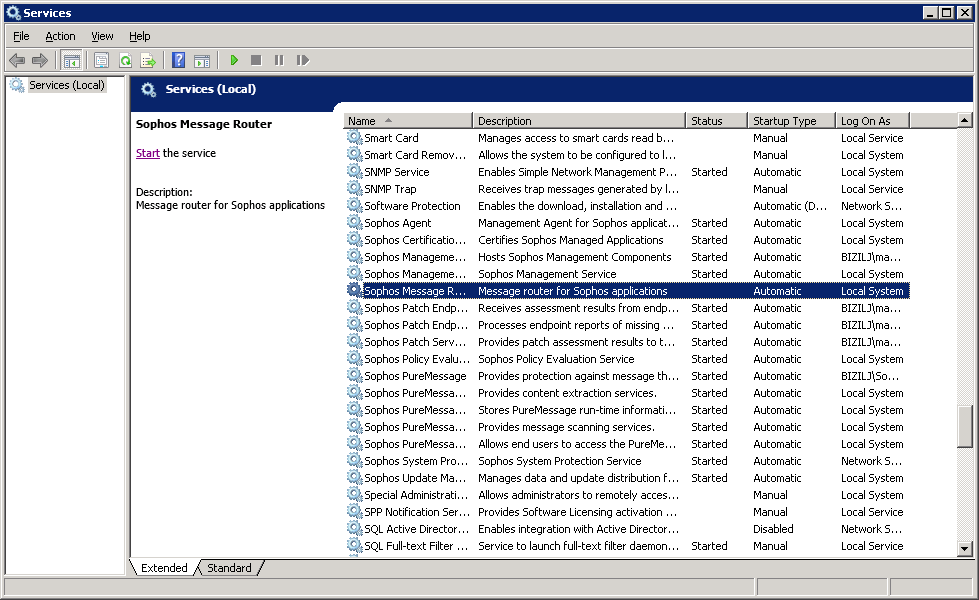The width and height of the screenshot is (979, 600).
Task: Select 'Processes endpoint reports of missing' row
Action: [x=627, y=325]
